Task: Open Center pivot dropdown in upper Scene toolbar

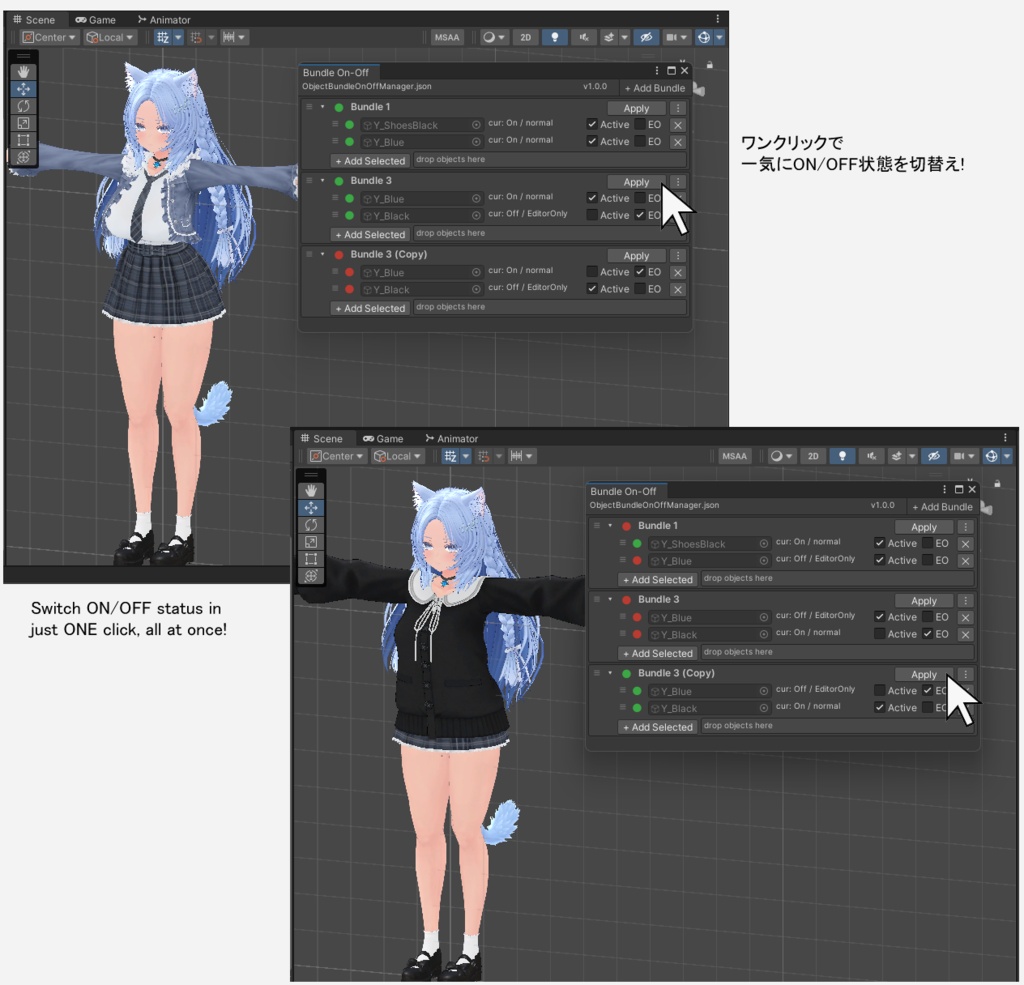Action: 50,37
